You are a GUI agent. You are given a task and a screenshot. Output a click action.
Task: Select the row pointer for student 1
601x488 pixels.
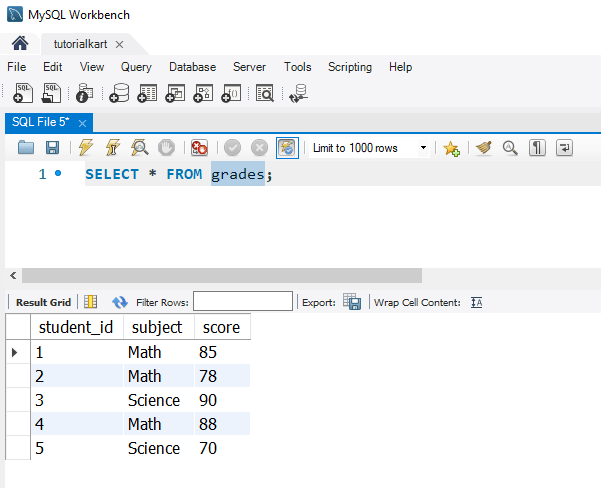tap(15, 352)
